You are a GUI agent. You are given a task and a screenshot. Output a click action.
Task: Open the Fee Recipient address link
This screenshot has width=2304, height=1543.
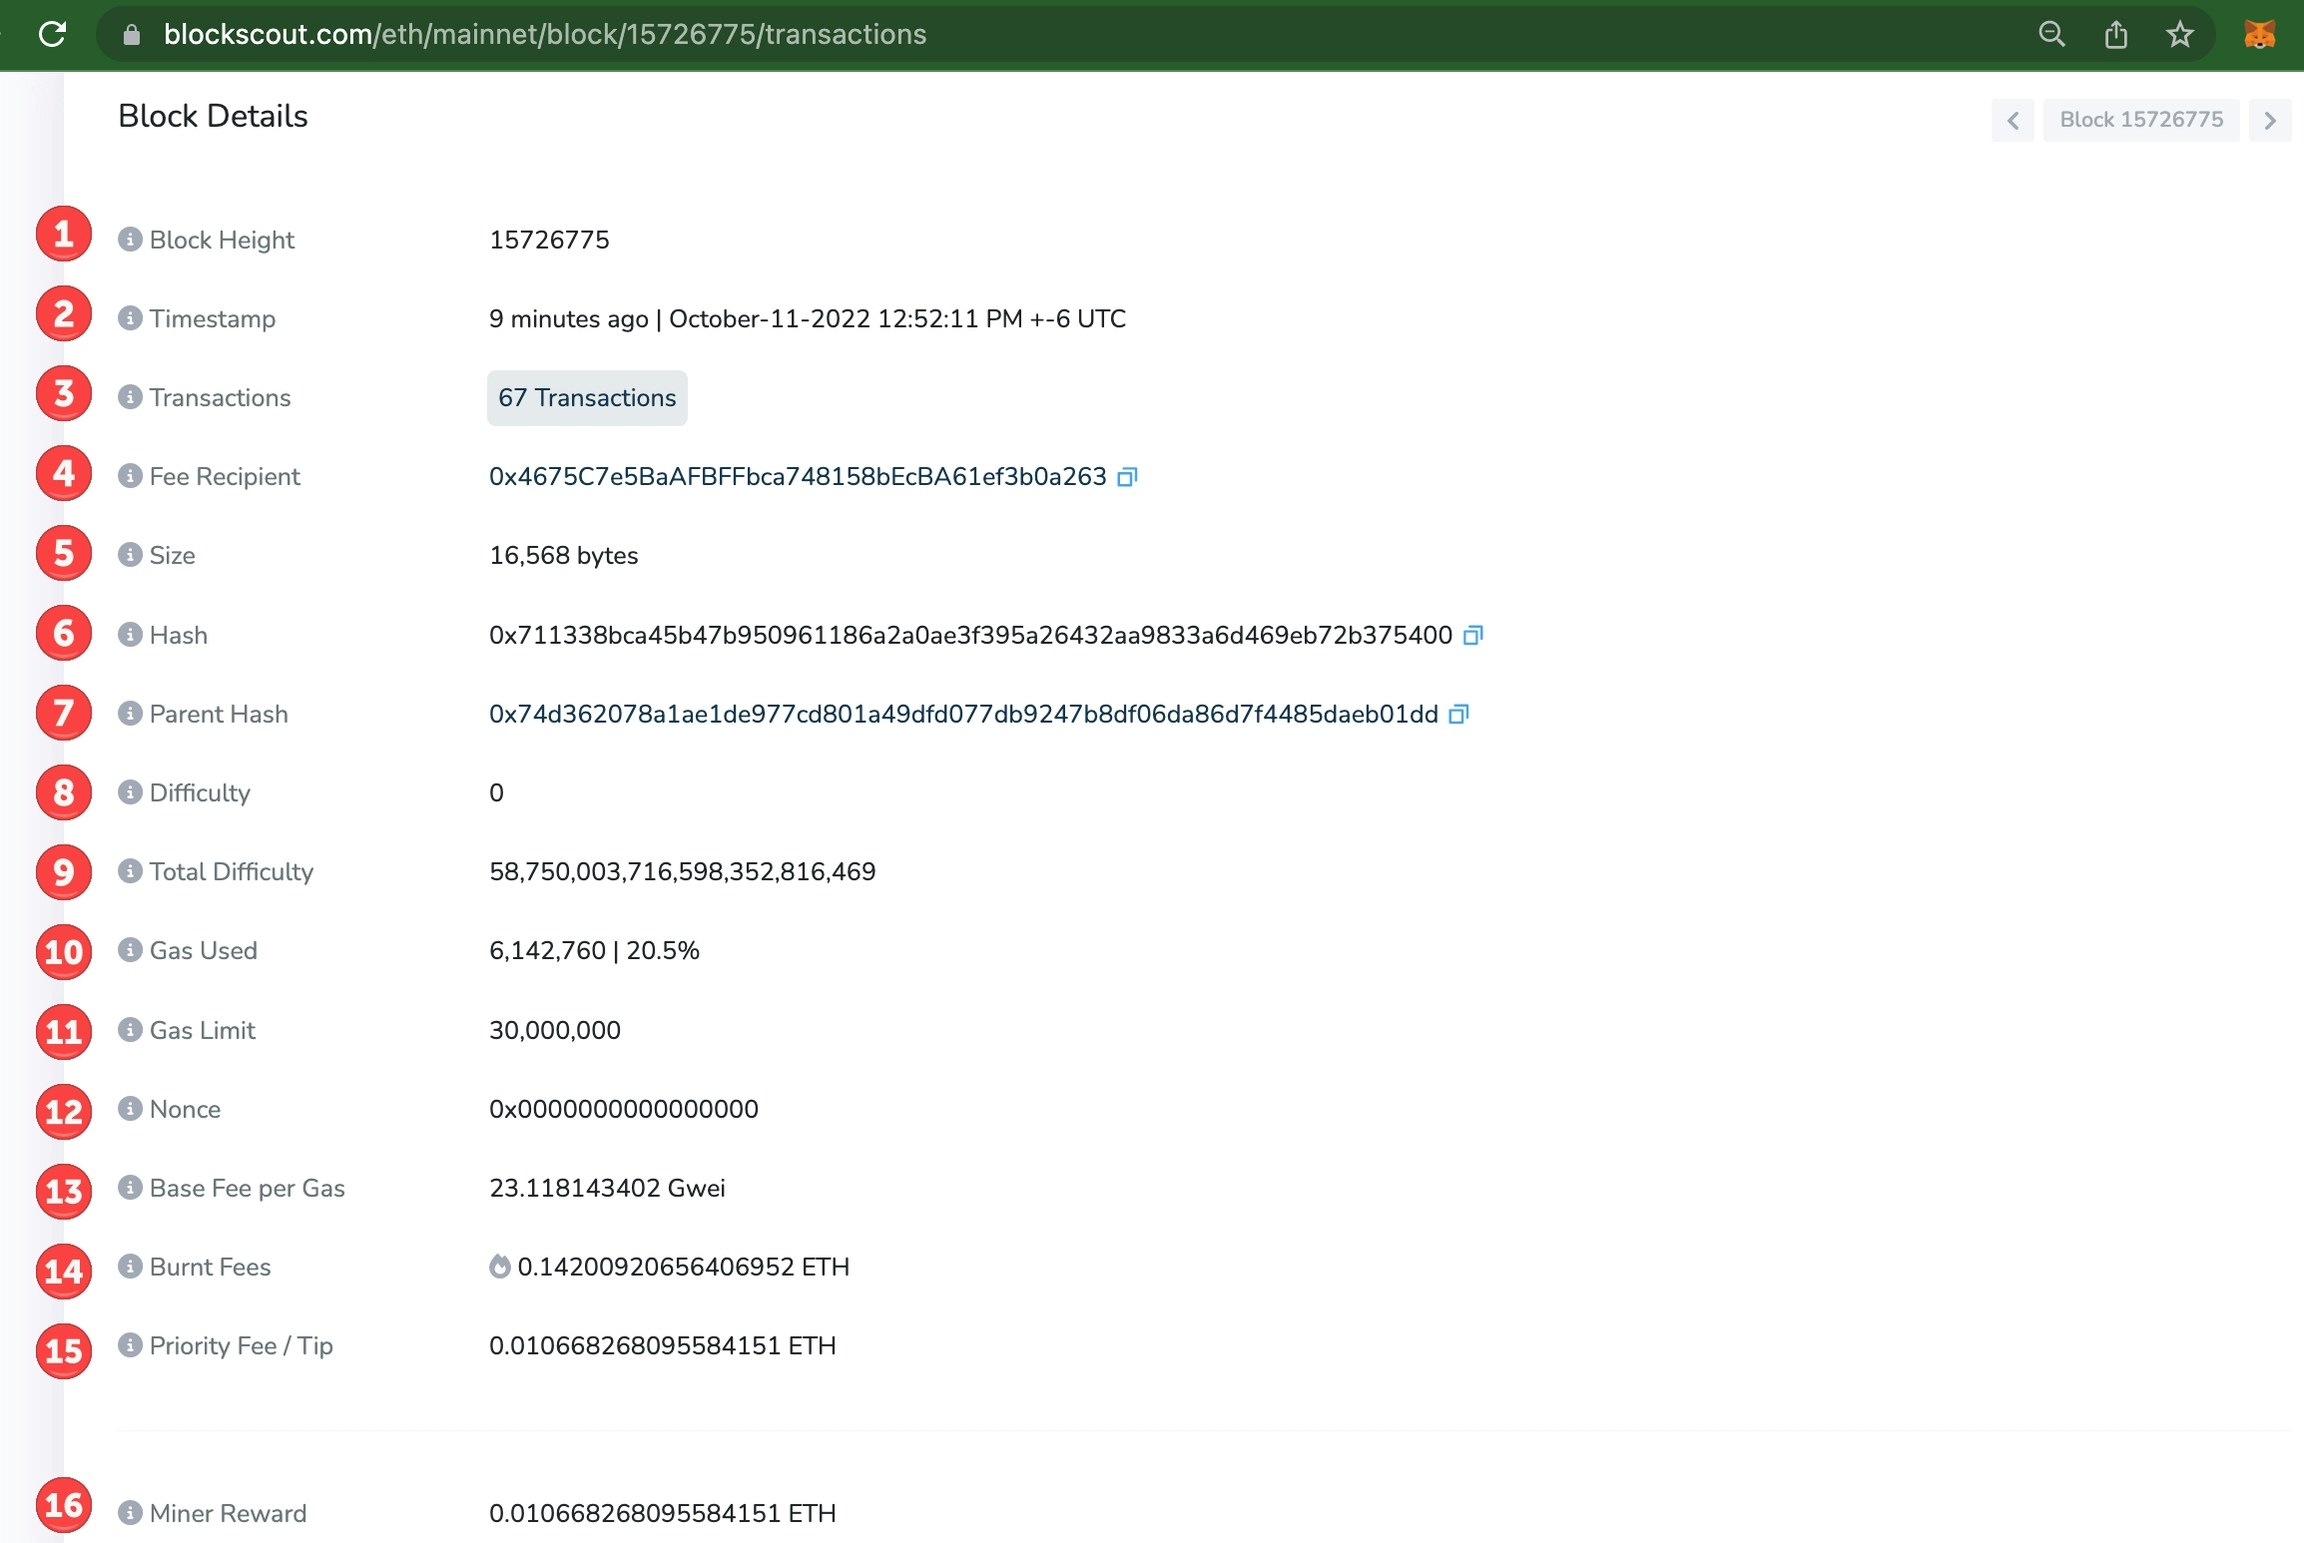click(x=797, y=477)
